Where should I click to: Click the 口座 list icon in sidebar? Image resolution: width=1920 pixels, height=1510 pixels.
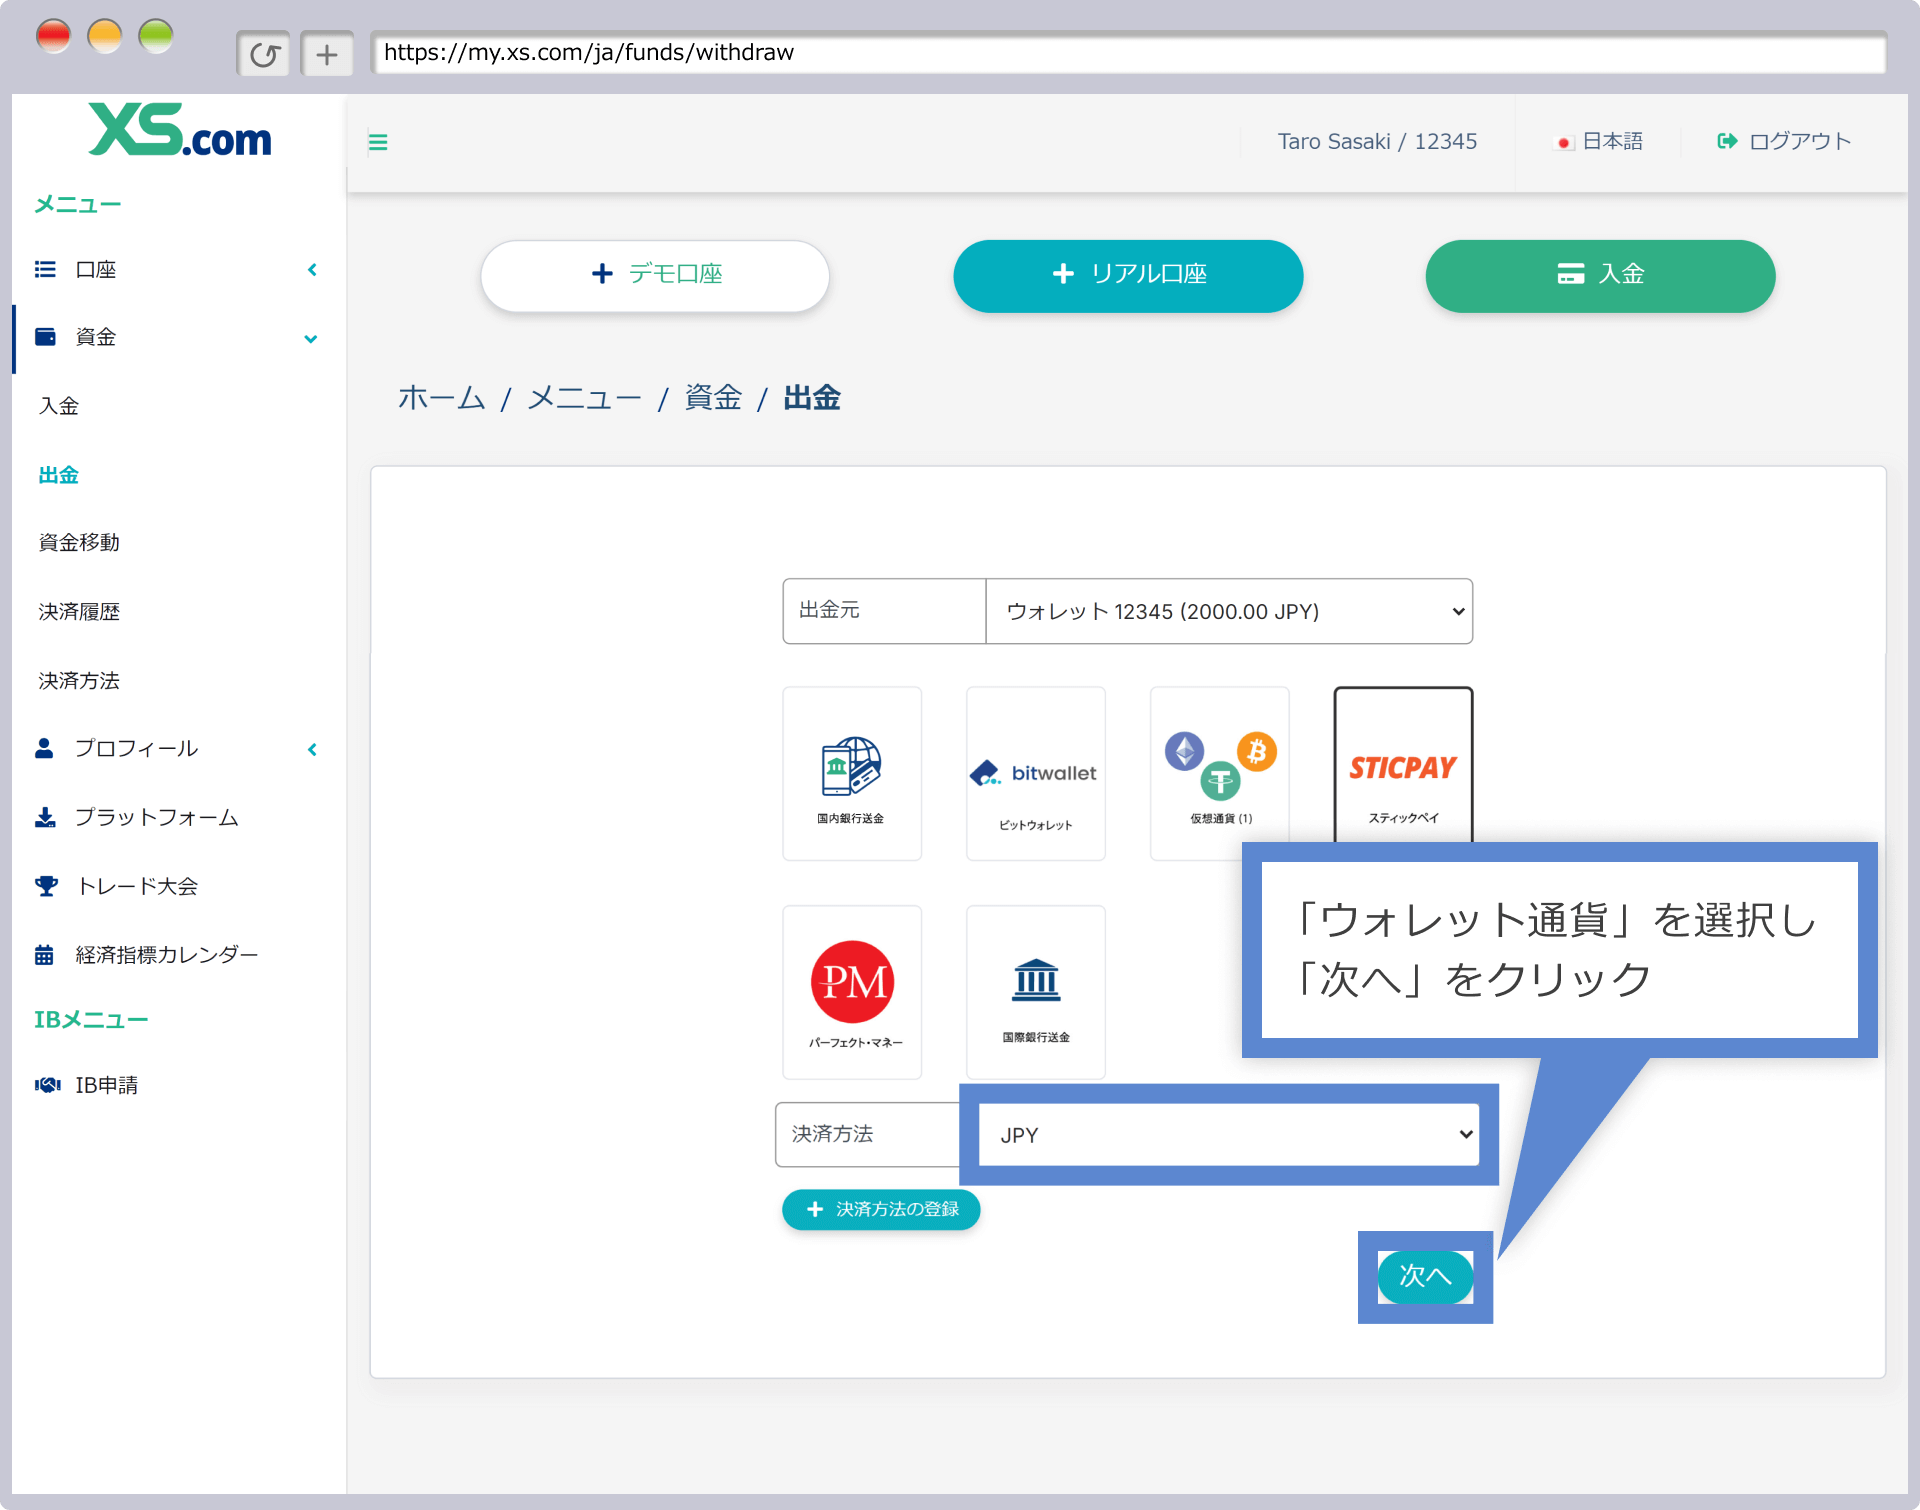[45, 269]
